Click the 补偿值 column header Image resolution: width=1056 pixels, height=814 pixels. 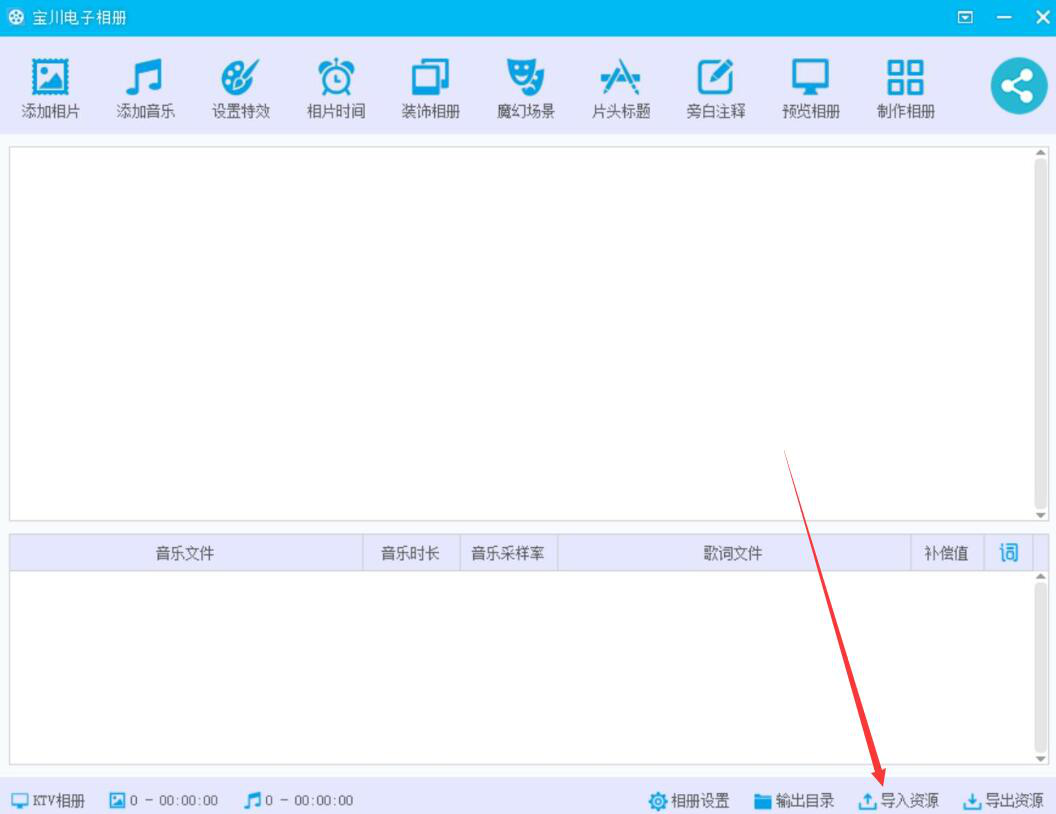[947, 553]
